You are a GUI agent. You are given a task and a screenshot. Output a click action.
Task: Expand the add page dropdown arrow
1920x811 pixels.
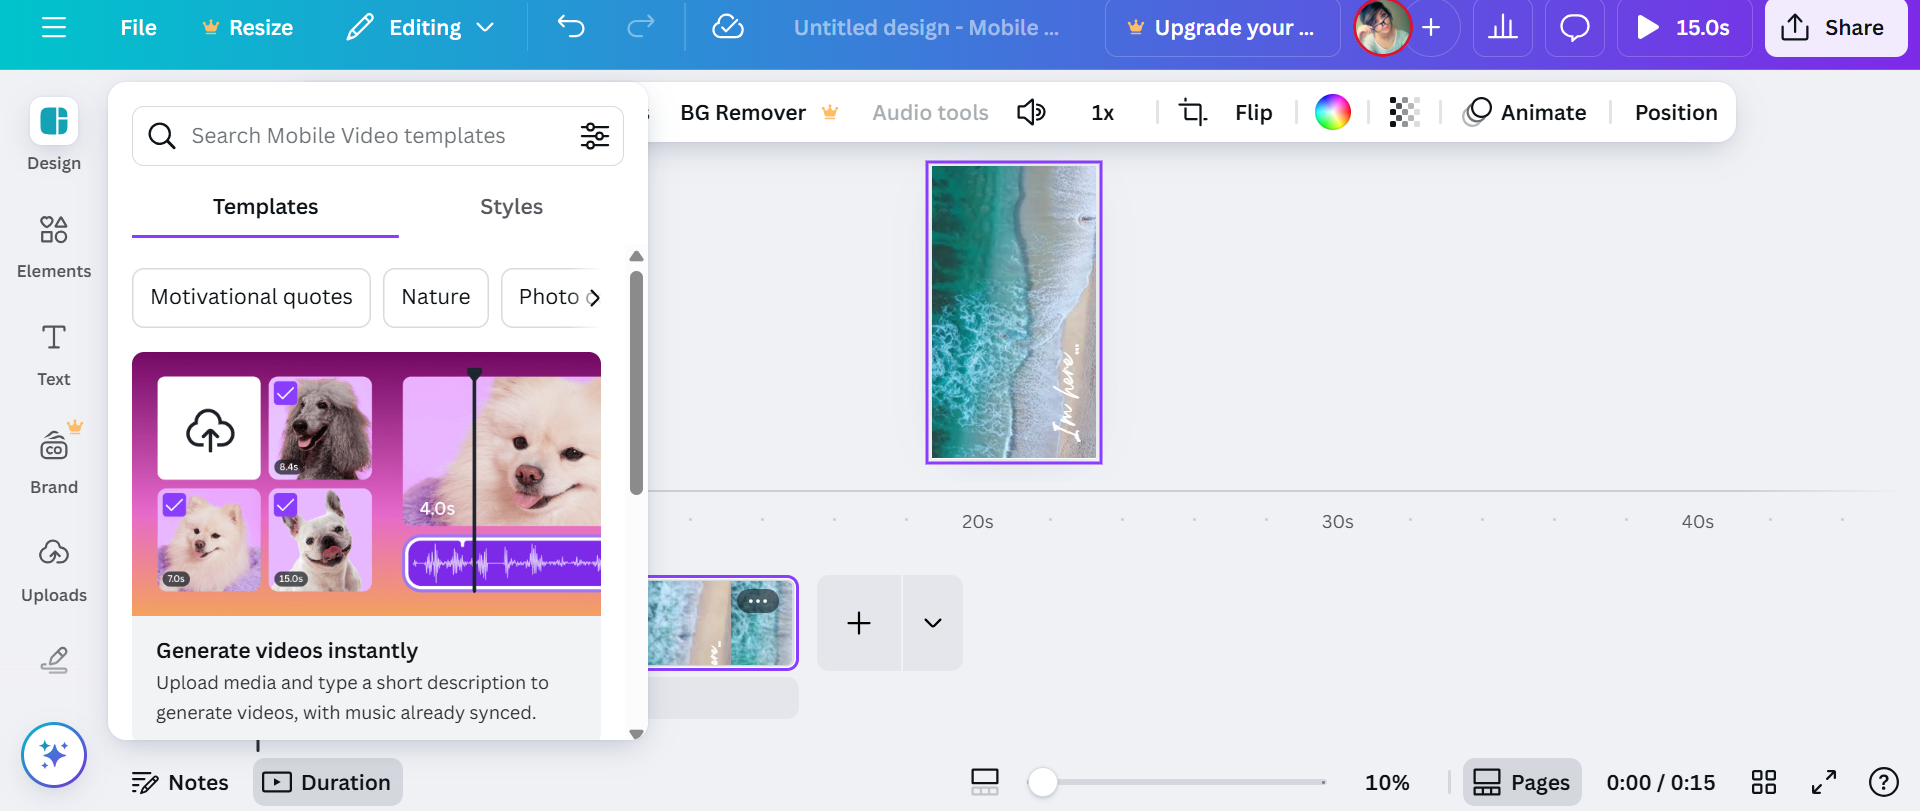933,623
